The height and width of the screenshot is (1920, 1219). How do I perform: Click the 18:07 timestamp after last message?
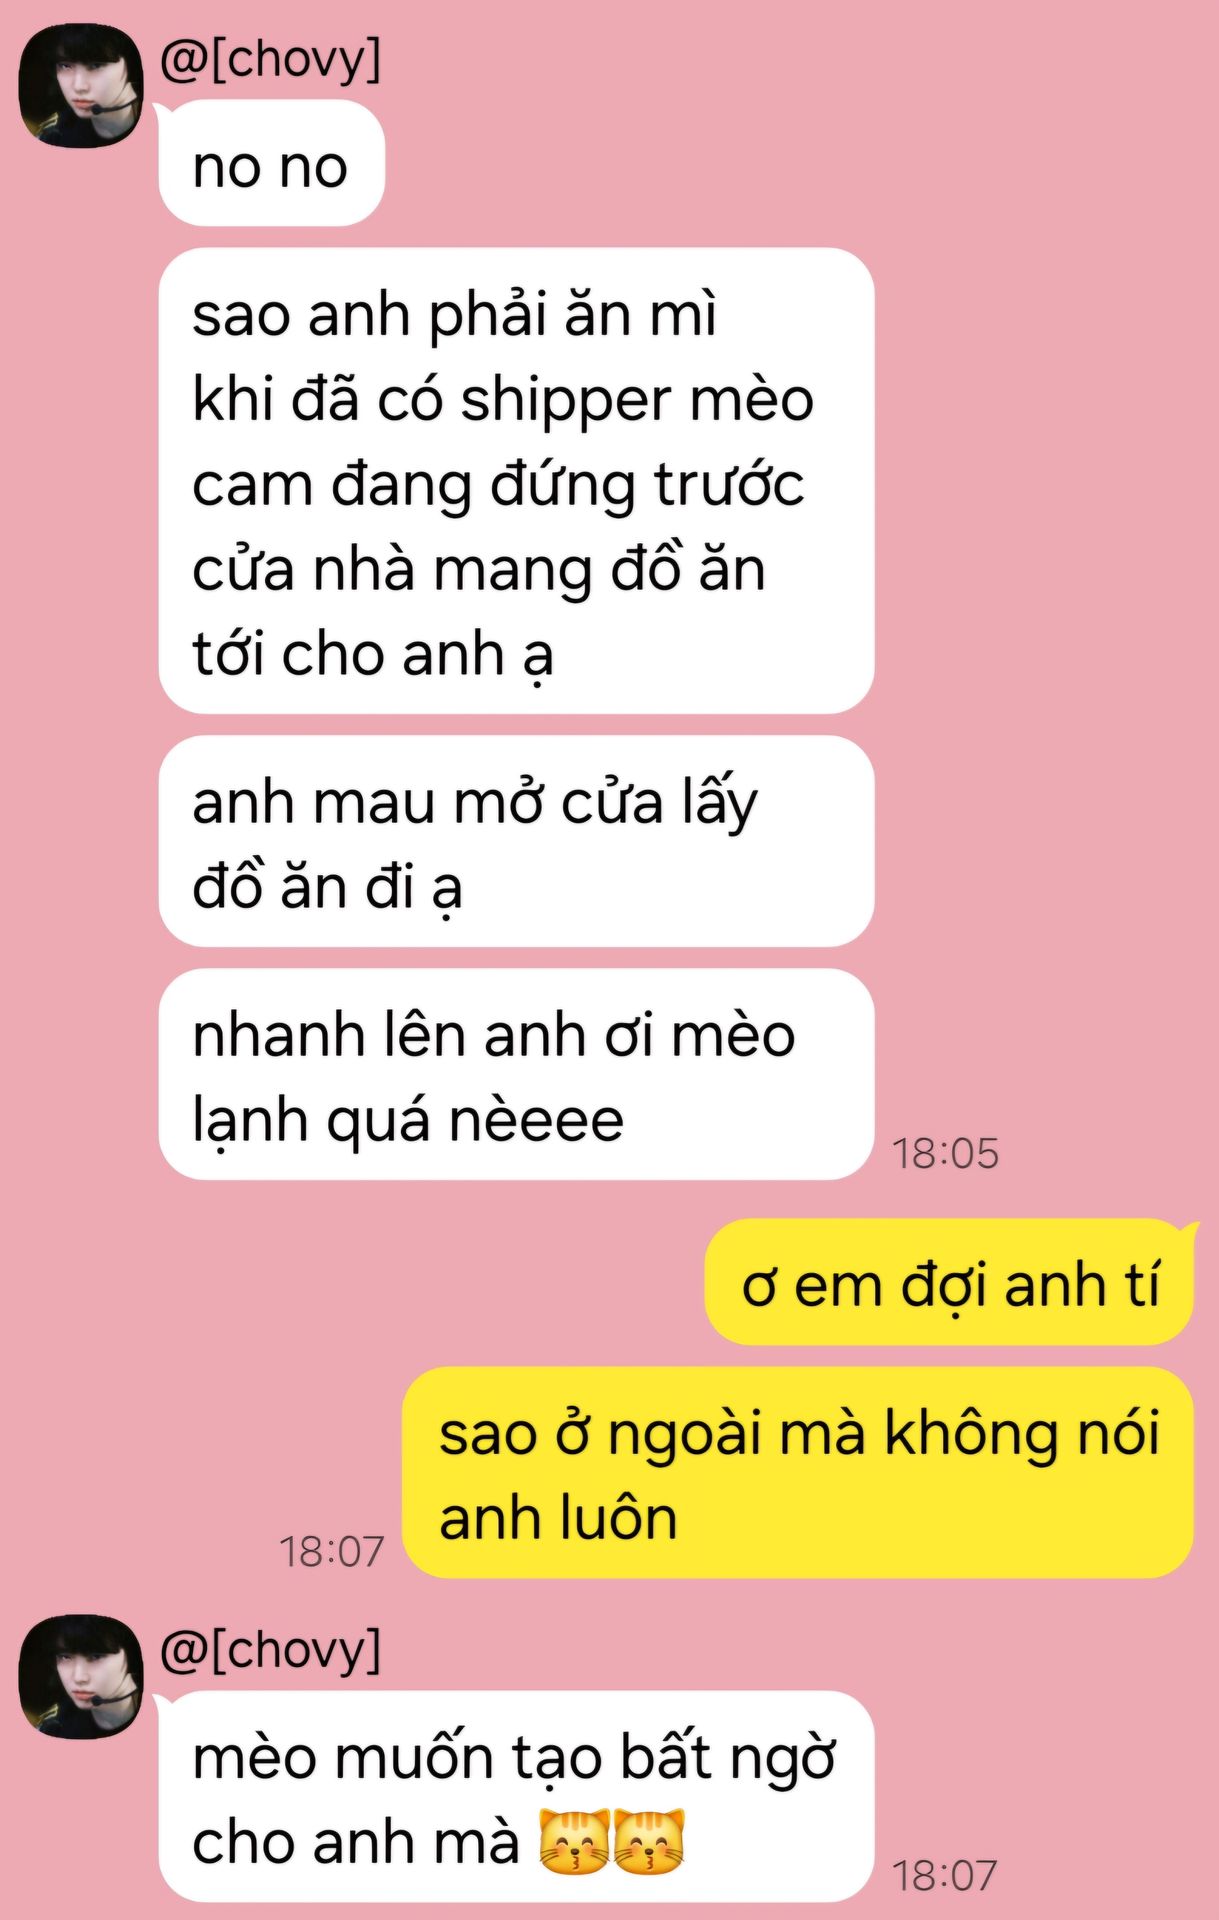[x=945, y=1876]
